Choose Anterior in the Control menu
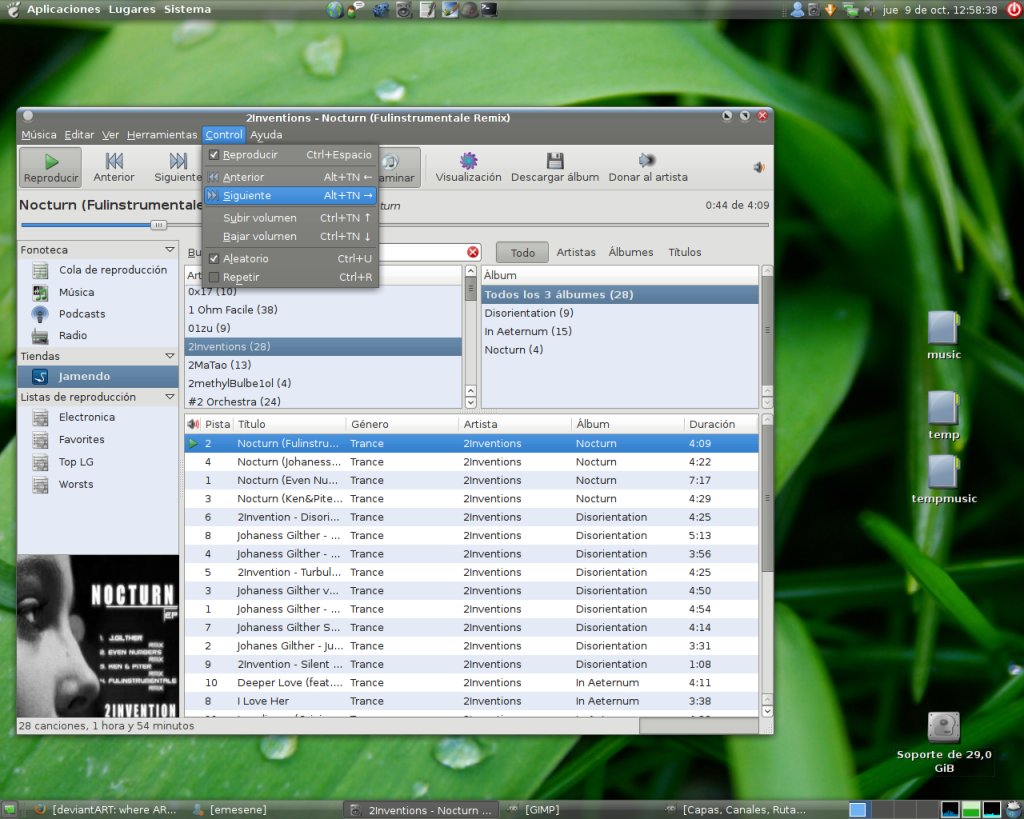Viewport: 1024px width, 819px height. click(x=291, y=177)
